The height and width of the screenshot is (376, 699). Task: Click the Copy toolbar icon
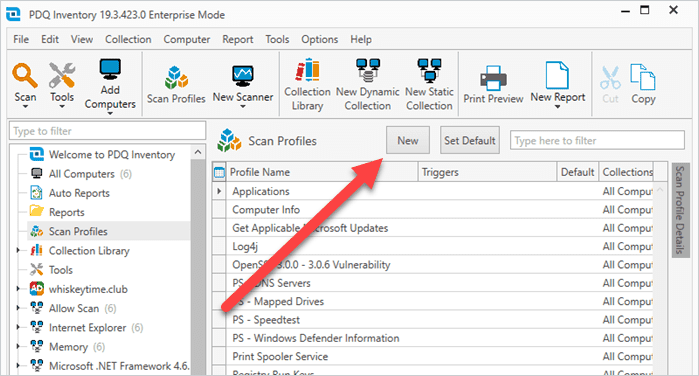tap(643, 84)
